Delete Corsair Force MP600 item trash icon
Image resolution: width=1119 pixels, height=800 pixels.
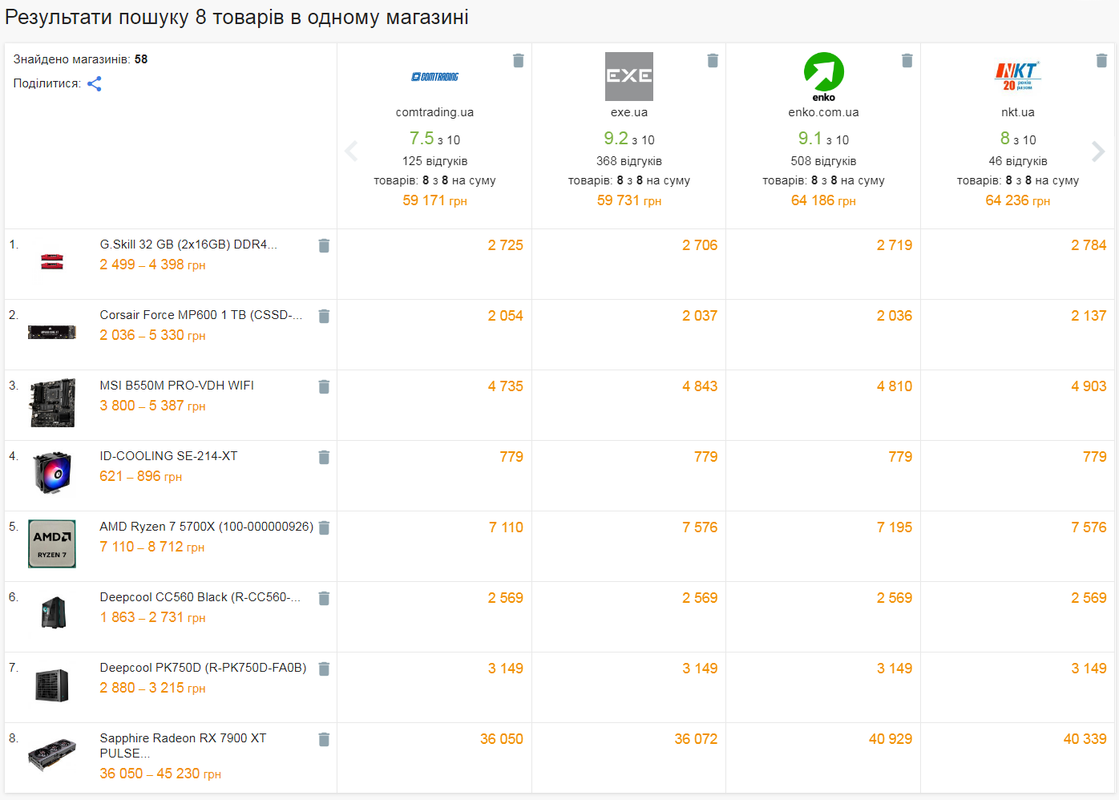pos(324,316)
